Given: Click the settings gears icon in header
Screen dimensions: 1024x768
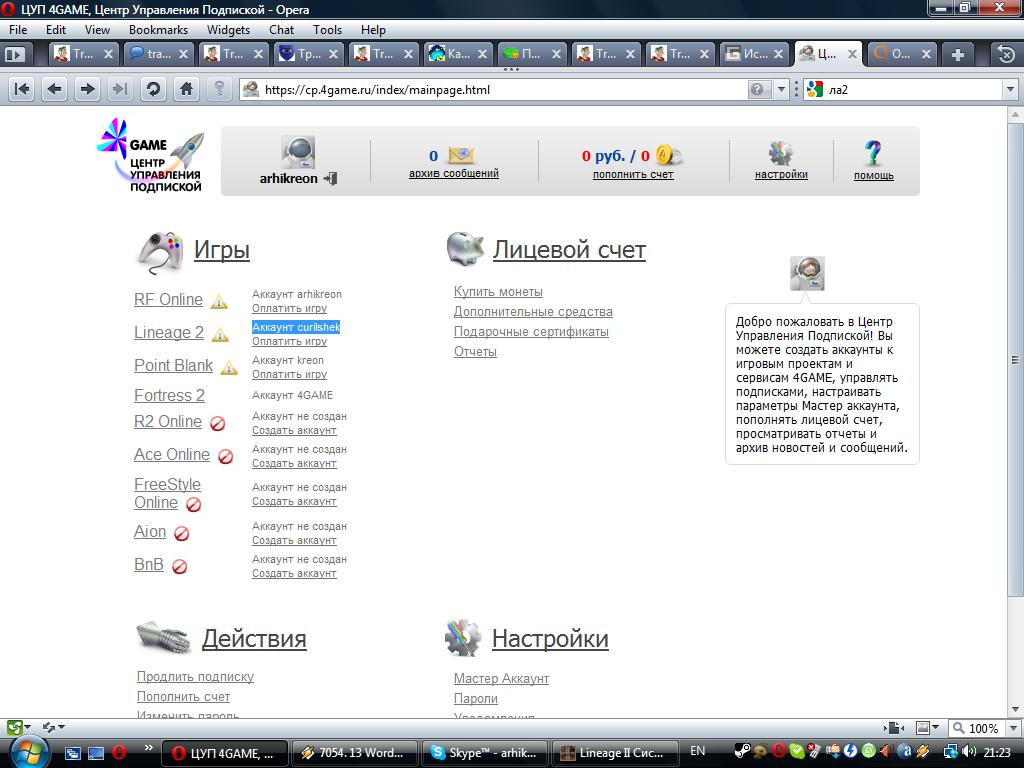Looking at the screenshot, I should tap(780, 153).
